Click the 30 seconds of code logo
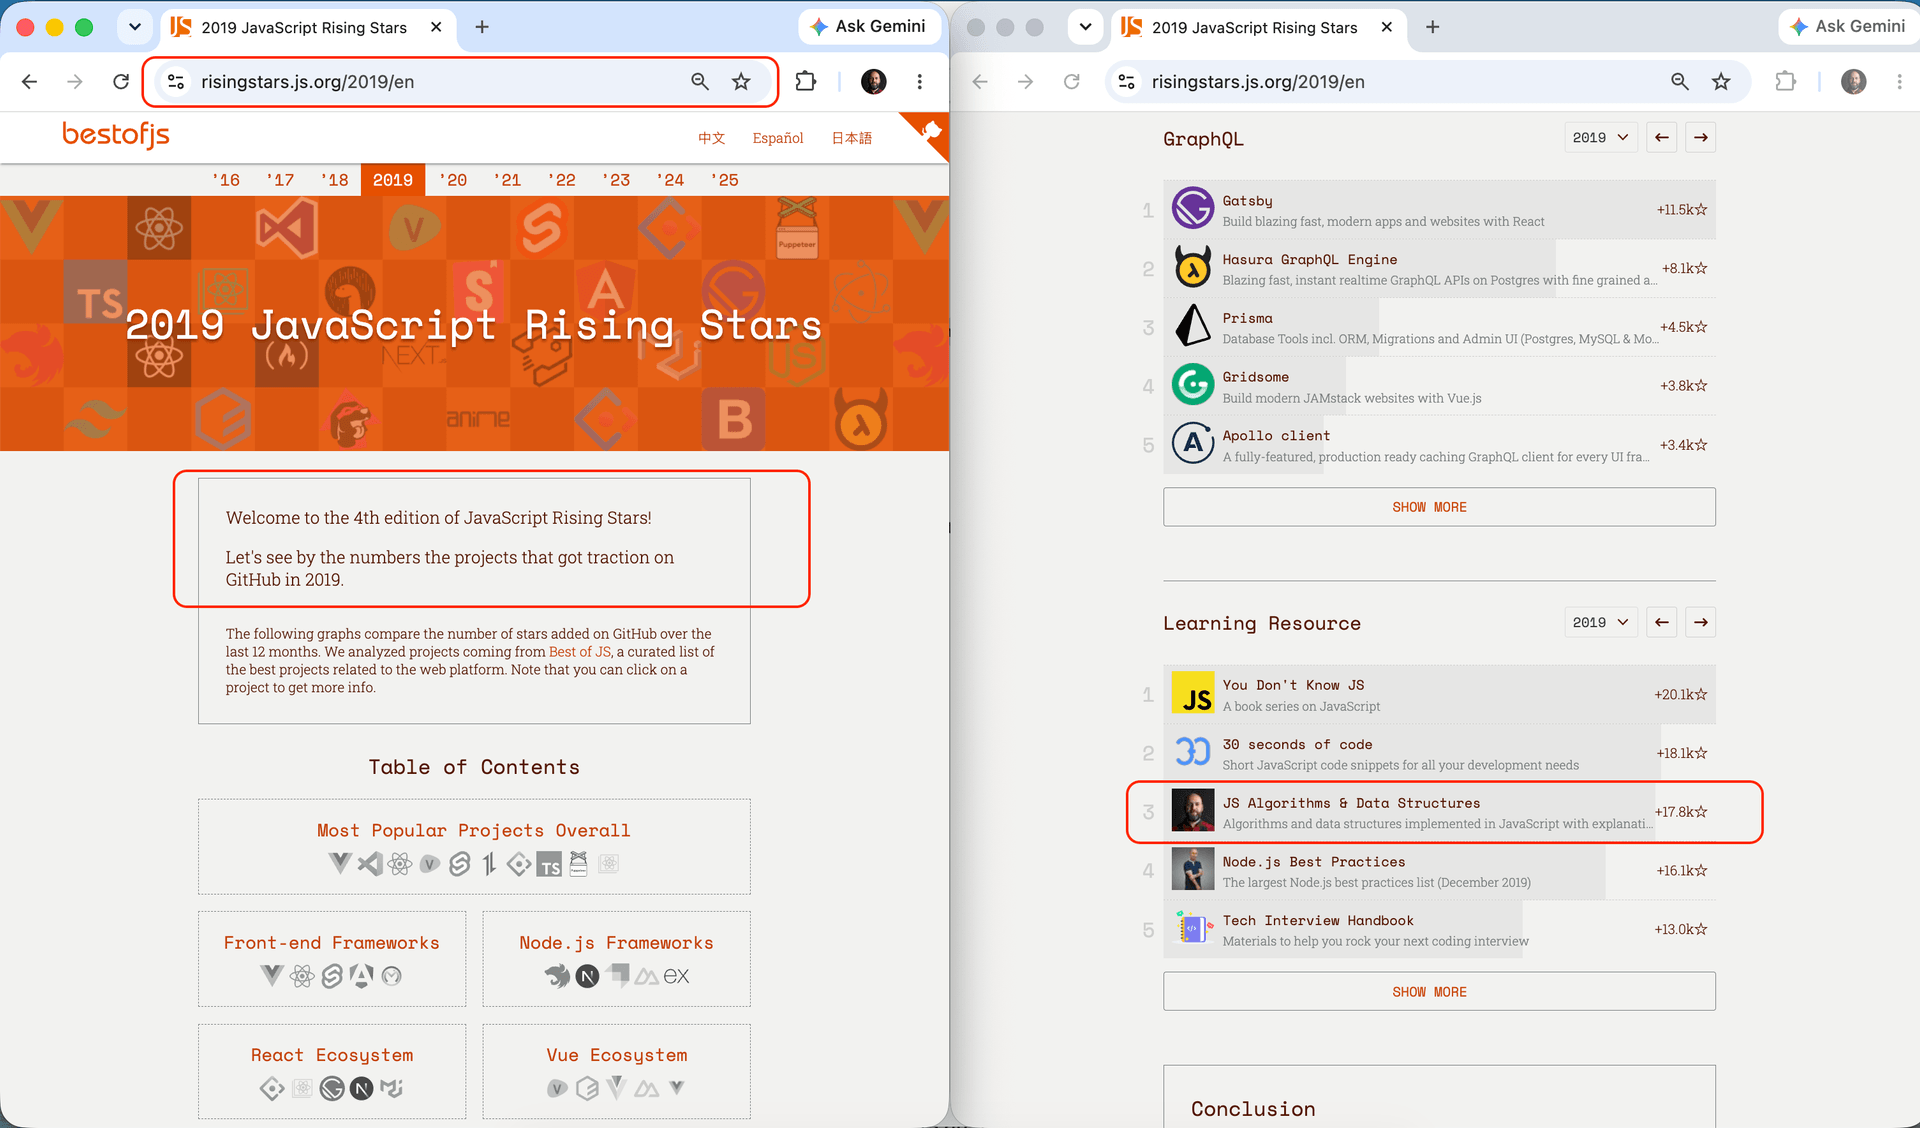 pyautogui.click(x=1193, y=752)
